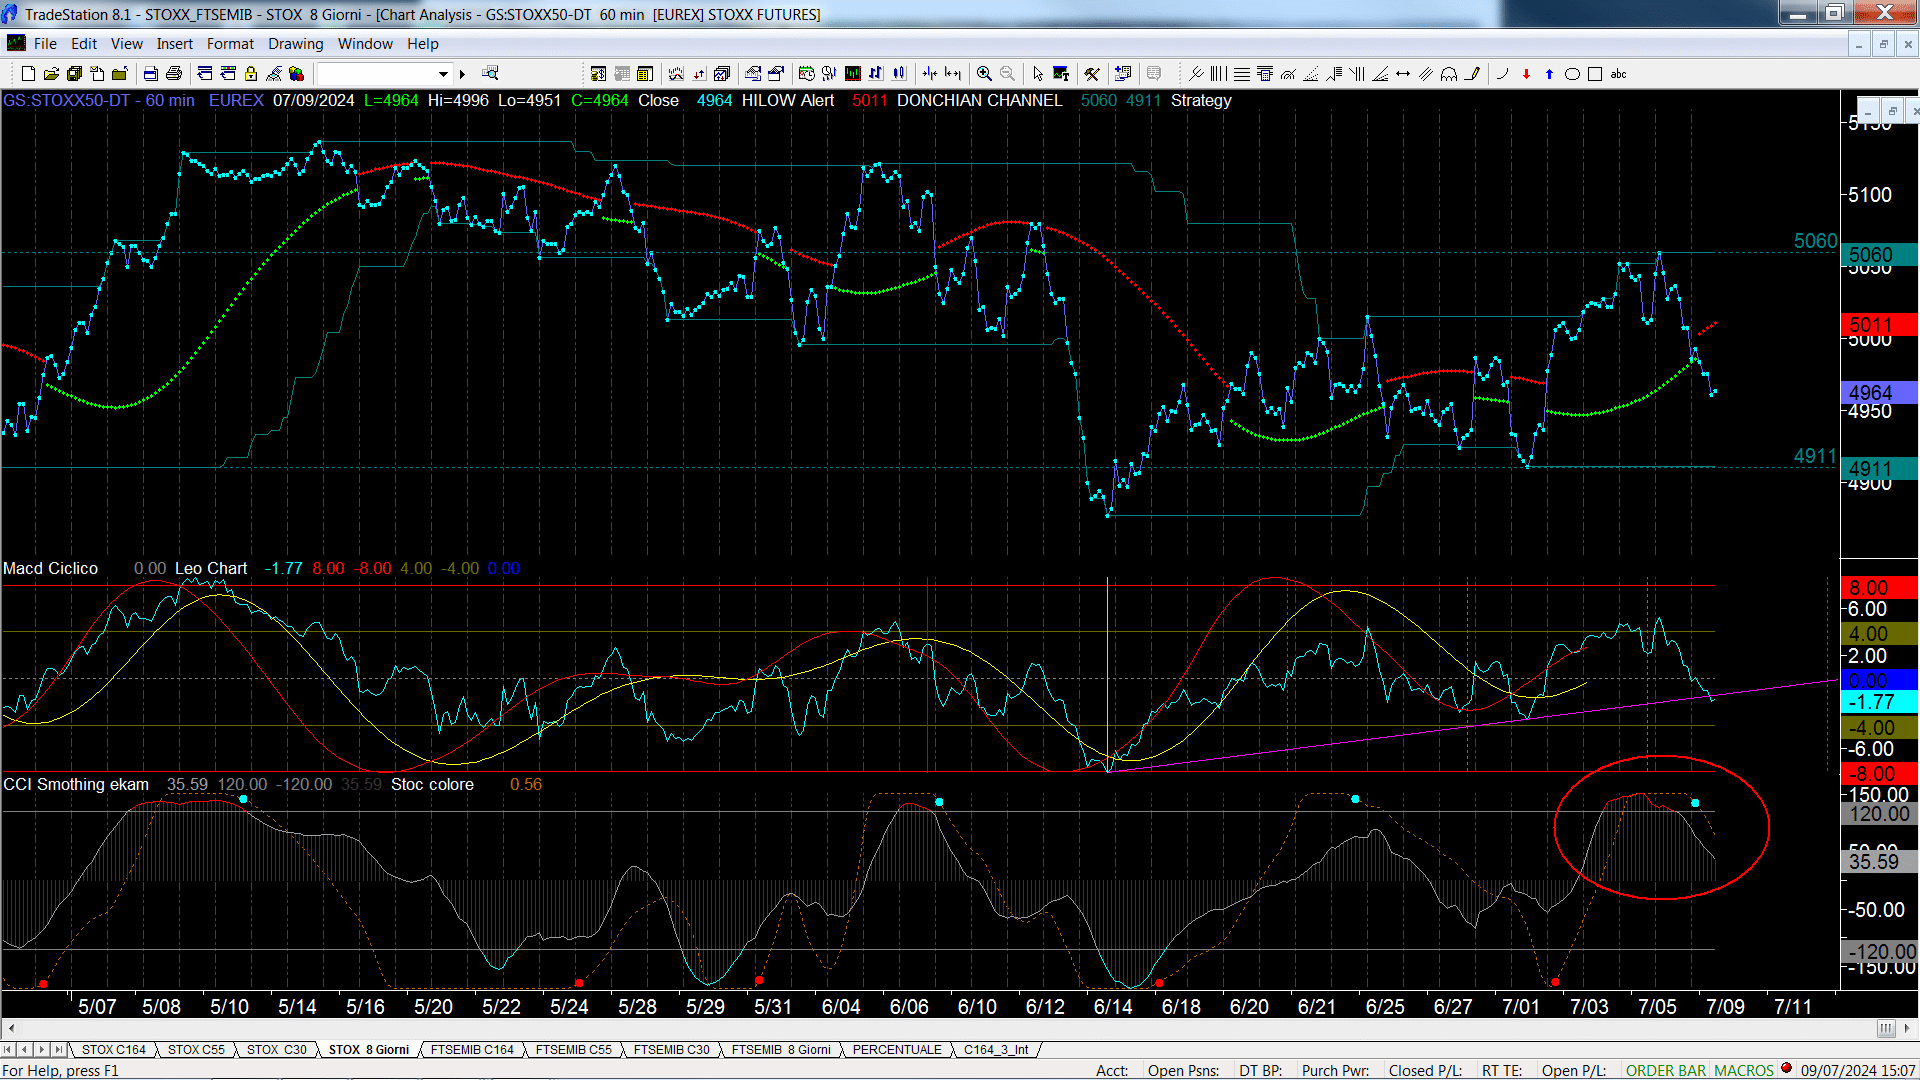The image size is (1920, 1080).
Task: Click the red and blue arrows strategy icon
Action: point(699,74)
